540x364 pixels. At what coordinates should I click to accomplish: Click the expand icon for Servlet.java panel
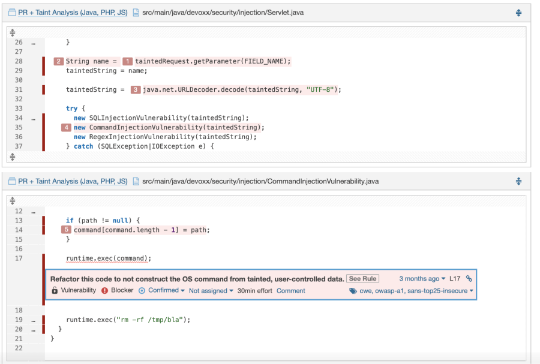[519, 13]
